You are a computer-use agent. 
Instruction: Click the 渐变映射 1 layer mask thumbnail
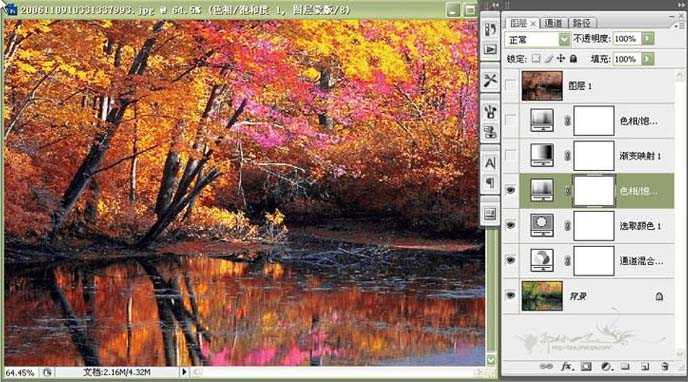coord(594,156)
